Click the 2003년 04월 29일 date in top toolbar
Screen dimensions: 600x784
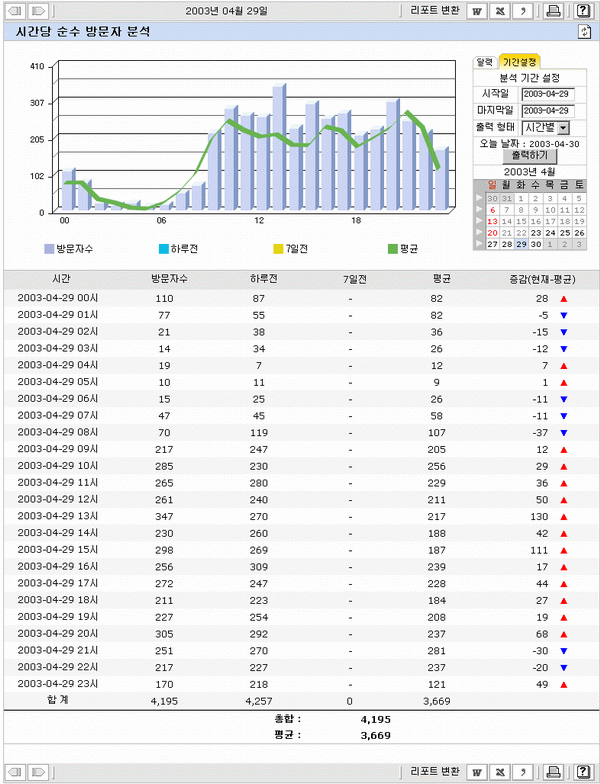point(226,10)
